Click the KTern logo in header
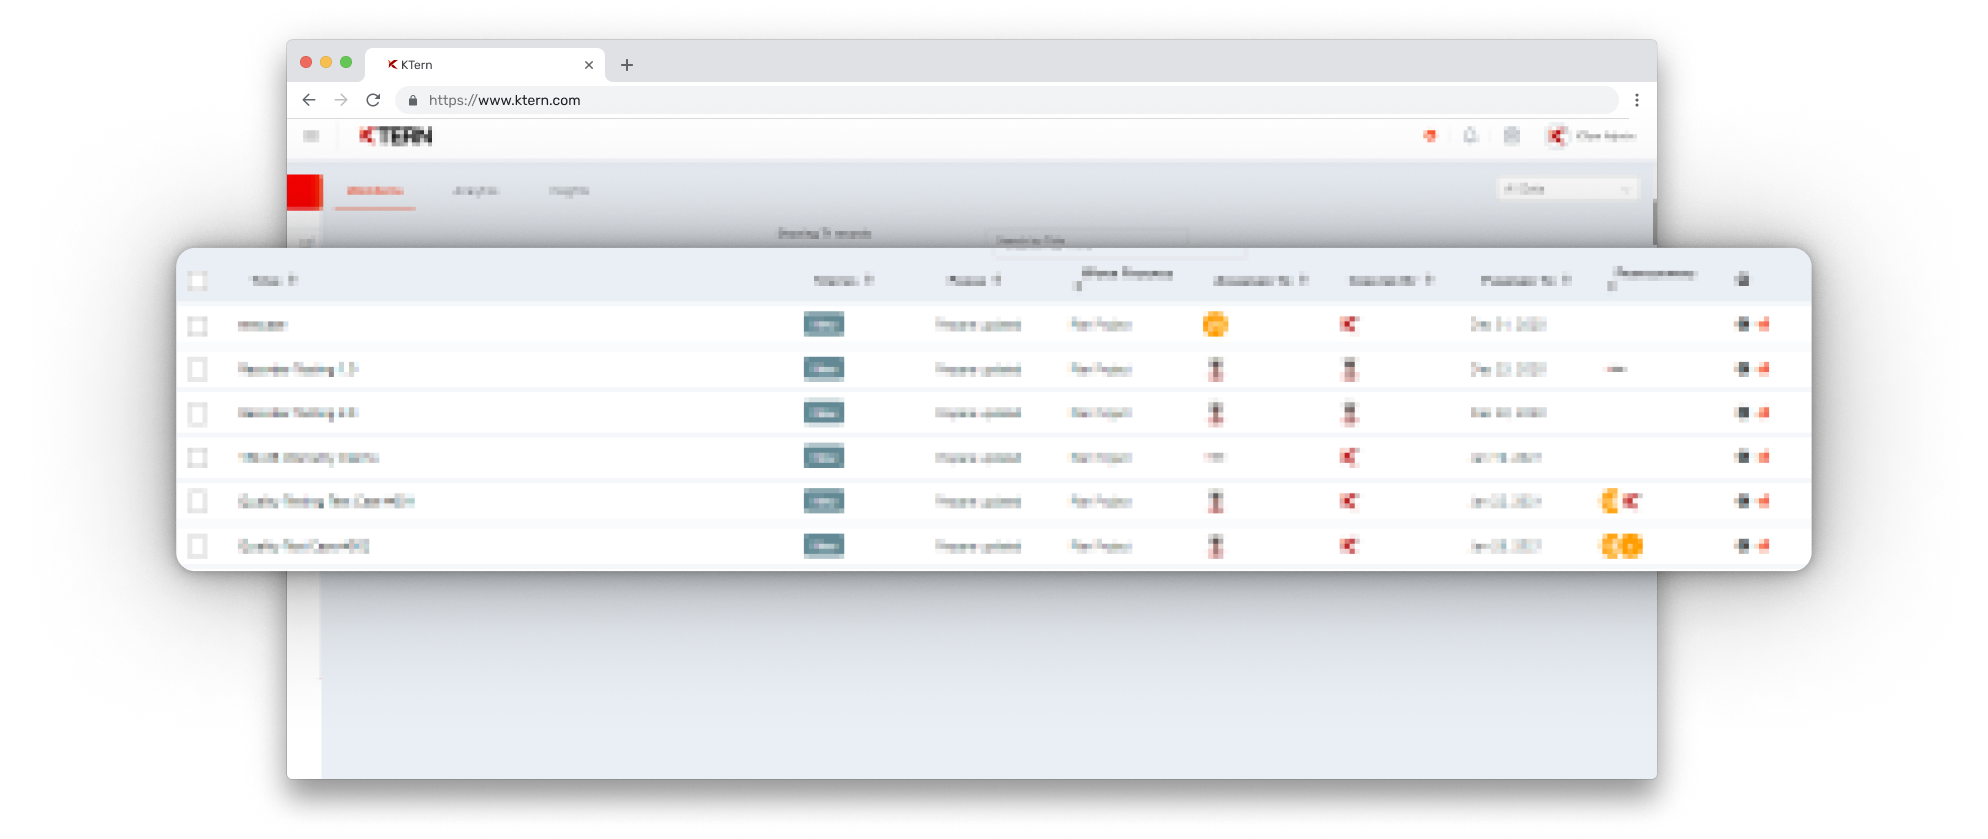 tap(396, 136)
